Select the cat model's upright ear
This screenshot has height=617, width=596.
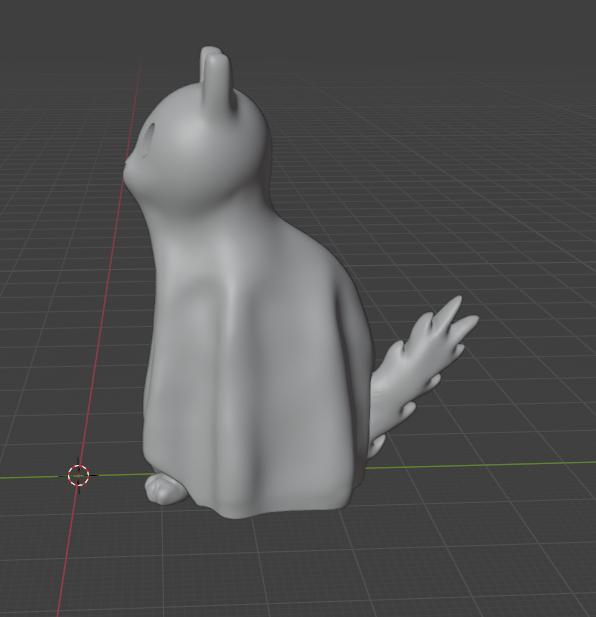click(x=215, y=77)
